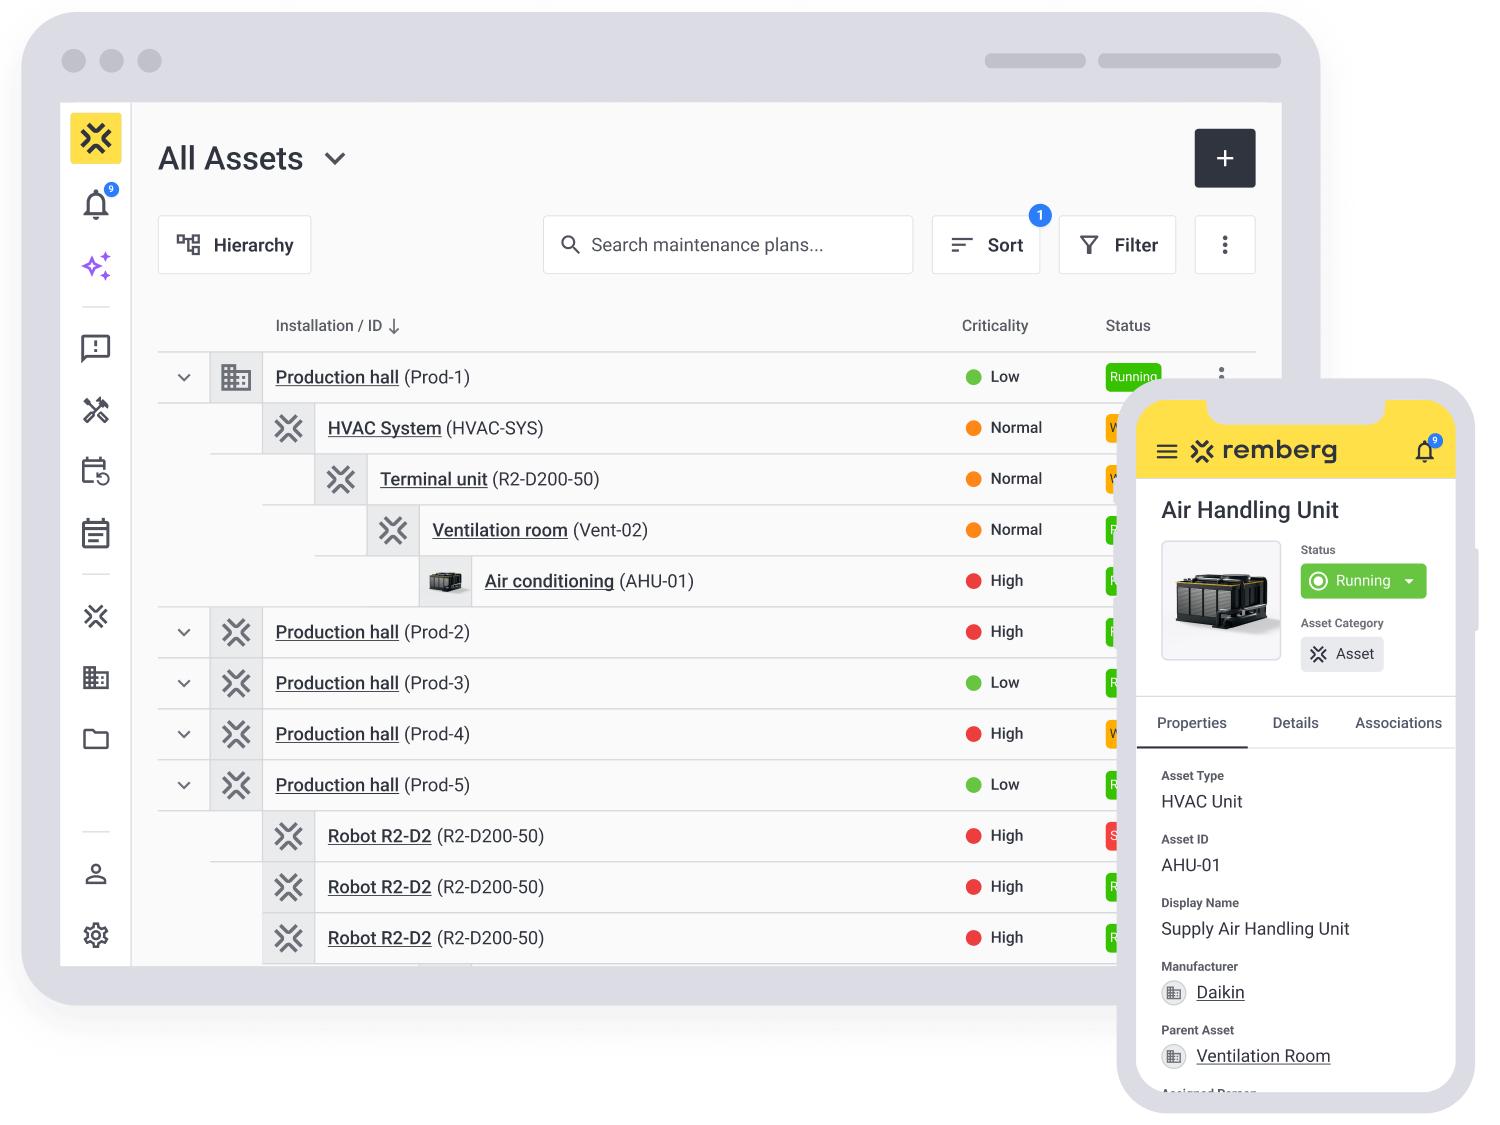The width and height of the screenshot is (1500, 1125).
Task: Click High criticality of Prod-2 row
Action: point(994,632)
